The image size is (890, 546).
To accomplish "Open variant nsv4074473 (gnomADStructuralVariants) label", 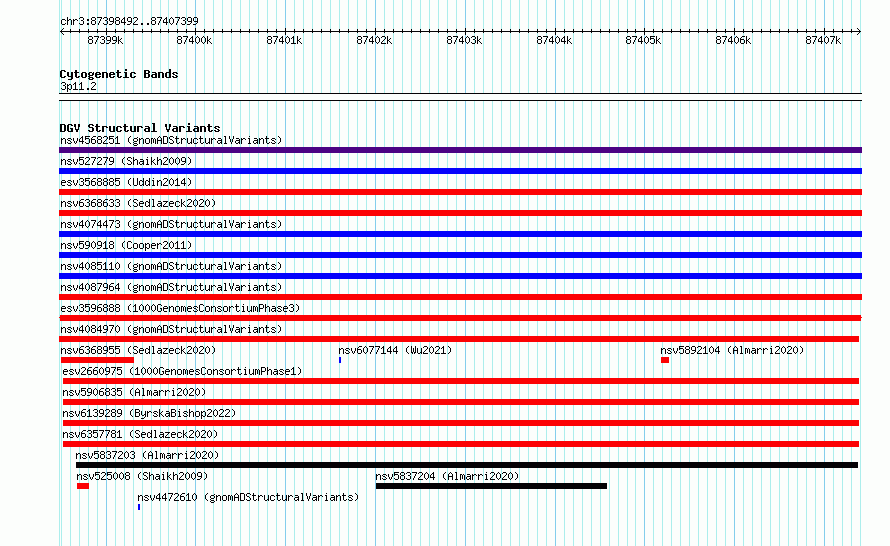I will (171, 224).
